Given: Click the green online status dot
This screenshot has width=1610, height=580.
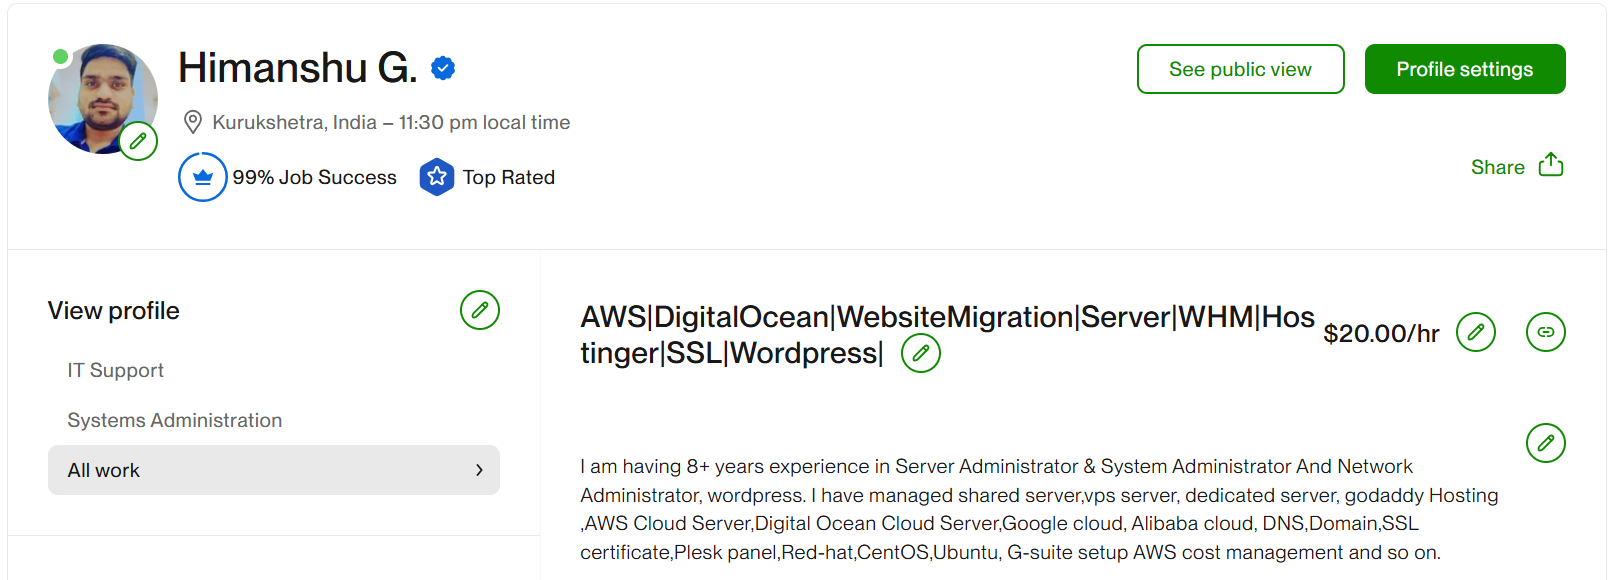Looking at the screenshot, I should [x=61, y=57].
